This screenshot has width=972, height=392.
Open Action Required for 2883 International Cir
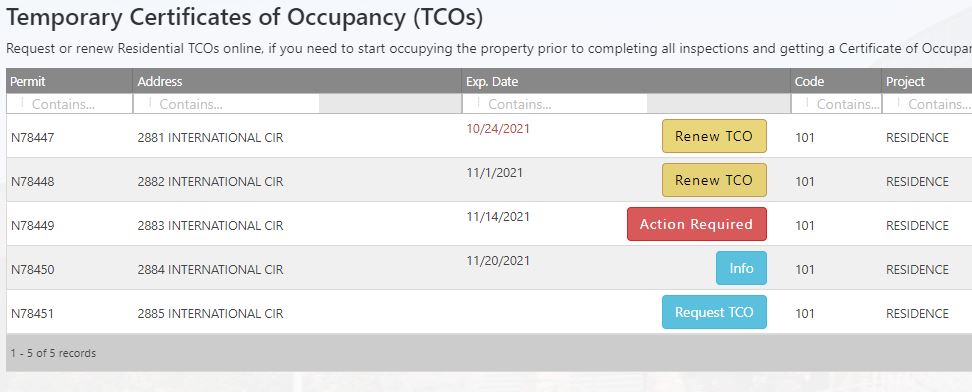point(697,224)
